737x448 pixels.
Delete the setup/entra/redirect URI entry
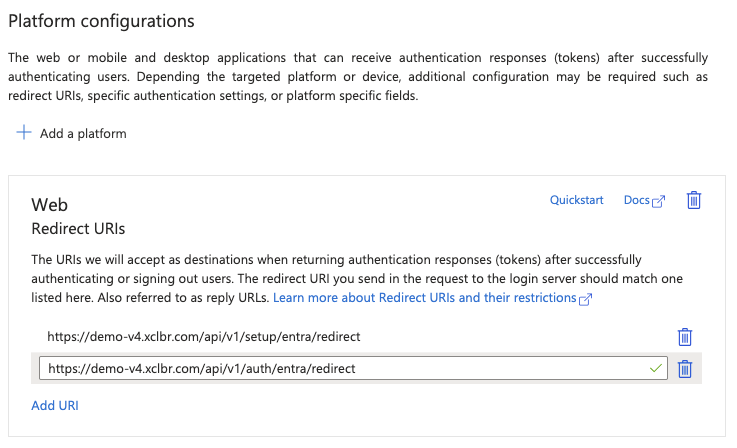click(x=685, y=337)
